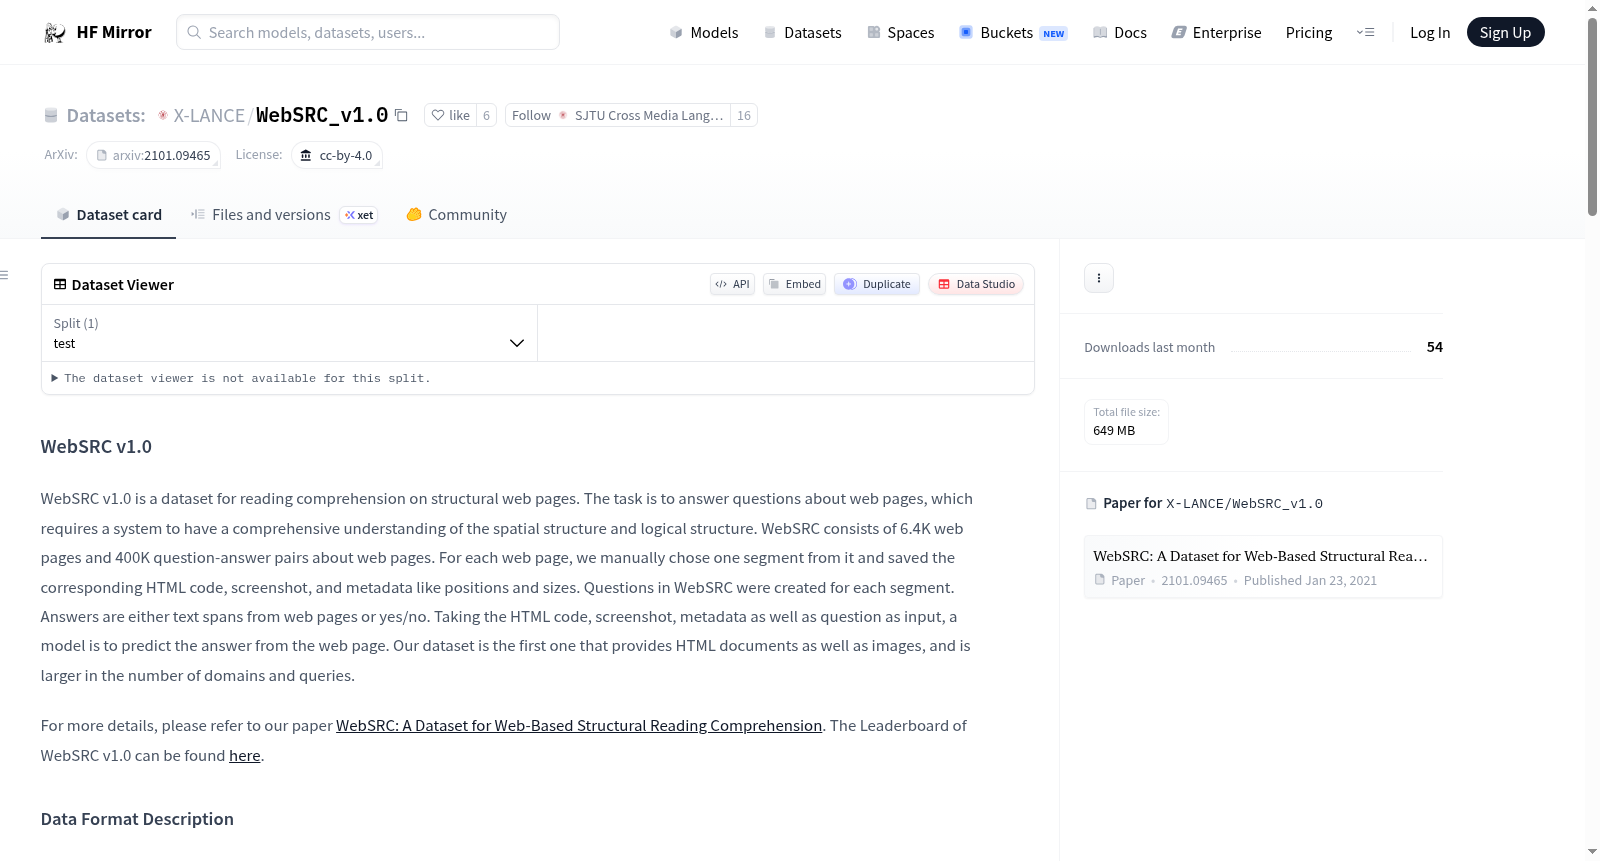Open the arxiv:2101.09465 tag
This screenshot has width=1600, height=861.
[154, 155]
